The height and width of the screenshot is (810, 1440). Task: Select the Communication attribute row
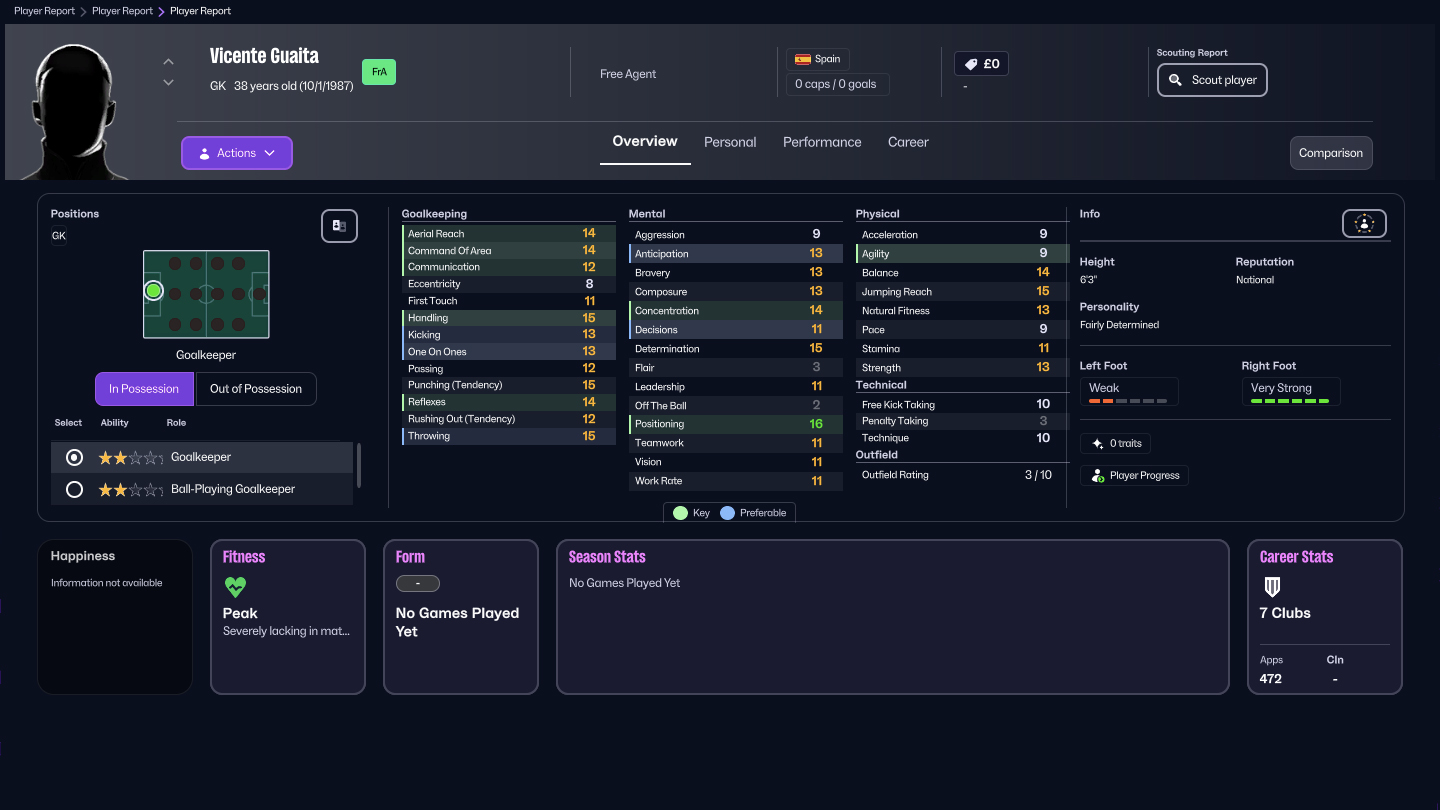(508, 267)
